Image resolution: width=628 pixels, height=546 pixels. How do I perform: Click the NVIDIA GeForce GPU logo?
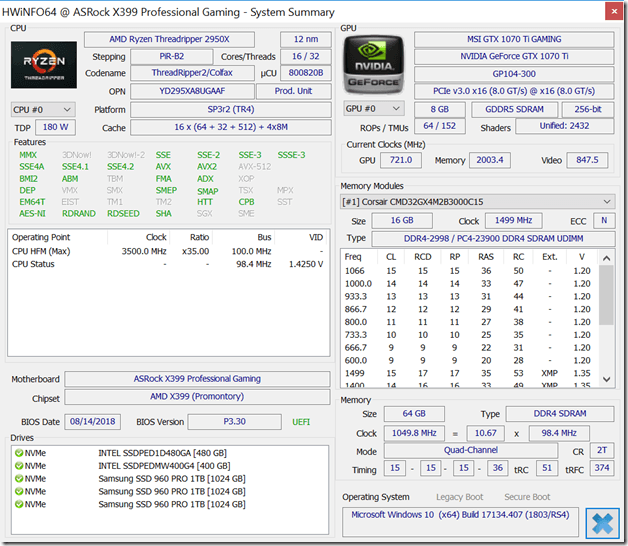pos(373,64)
